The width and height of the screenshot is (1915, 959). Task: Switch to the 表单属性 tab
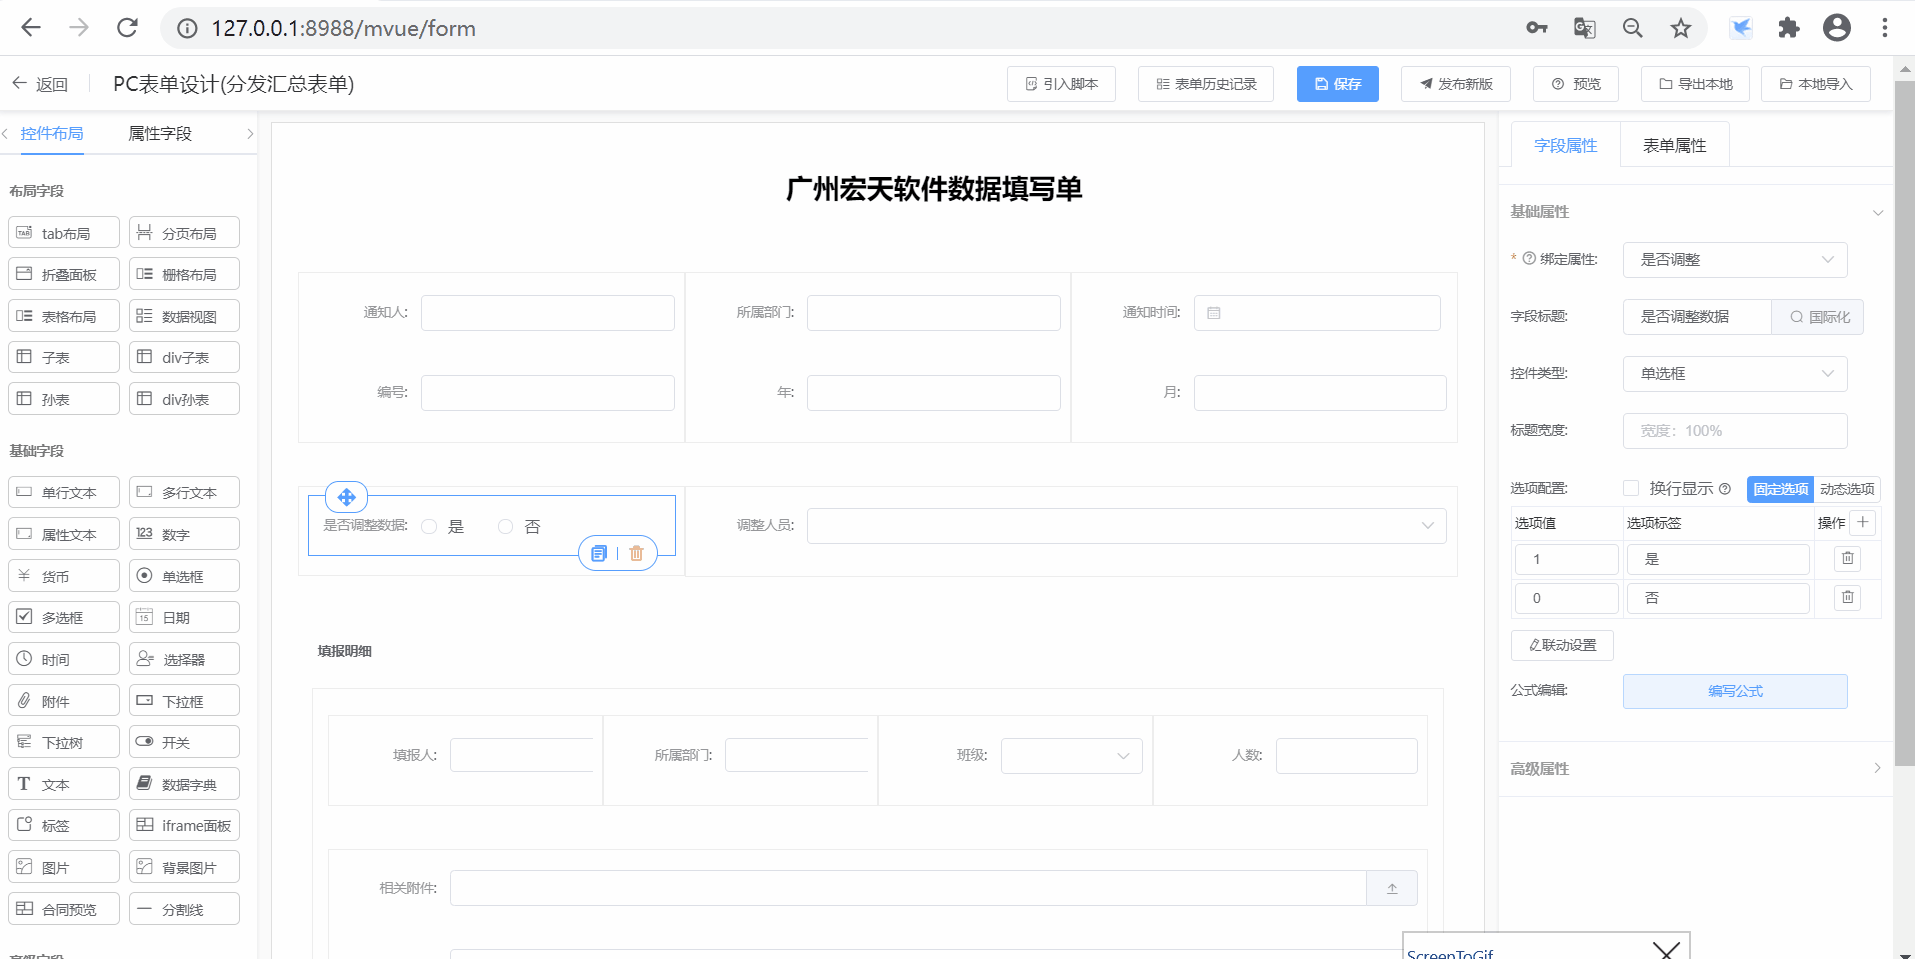(1674, 146)
